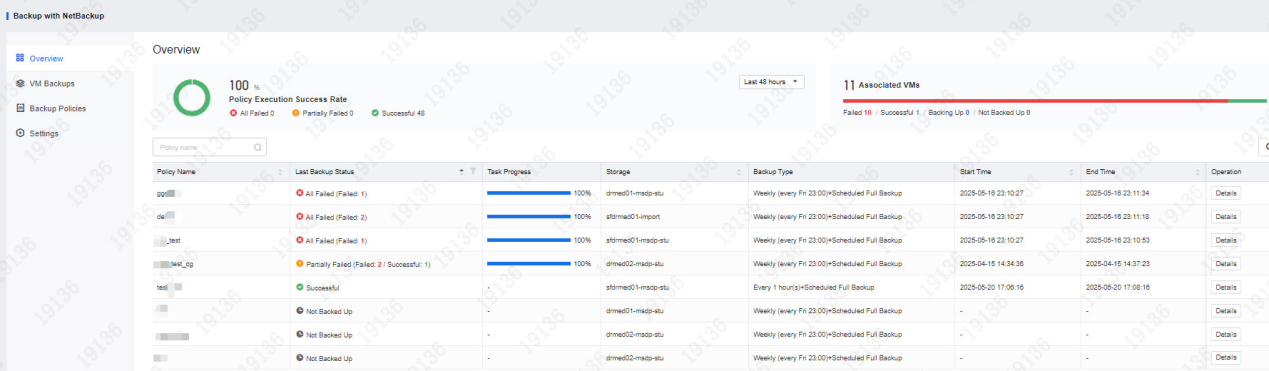
Task: Open Details for the drmed01-msdp-stu Not Backed Up row
Action: 1226,310
